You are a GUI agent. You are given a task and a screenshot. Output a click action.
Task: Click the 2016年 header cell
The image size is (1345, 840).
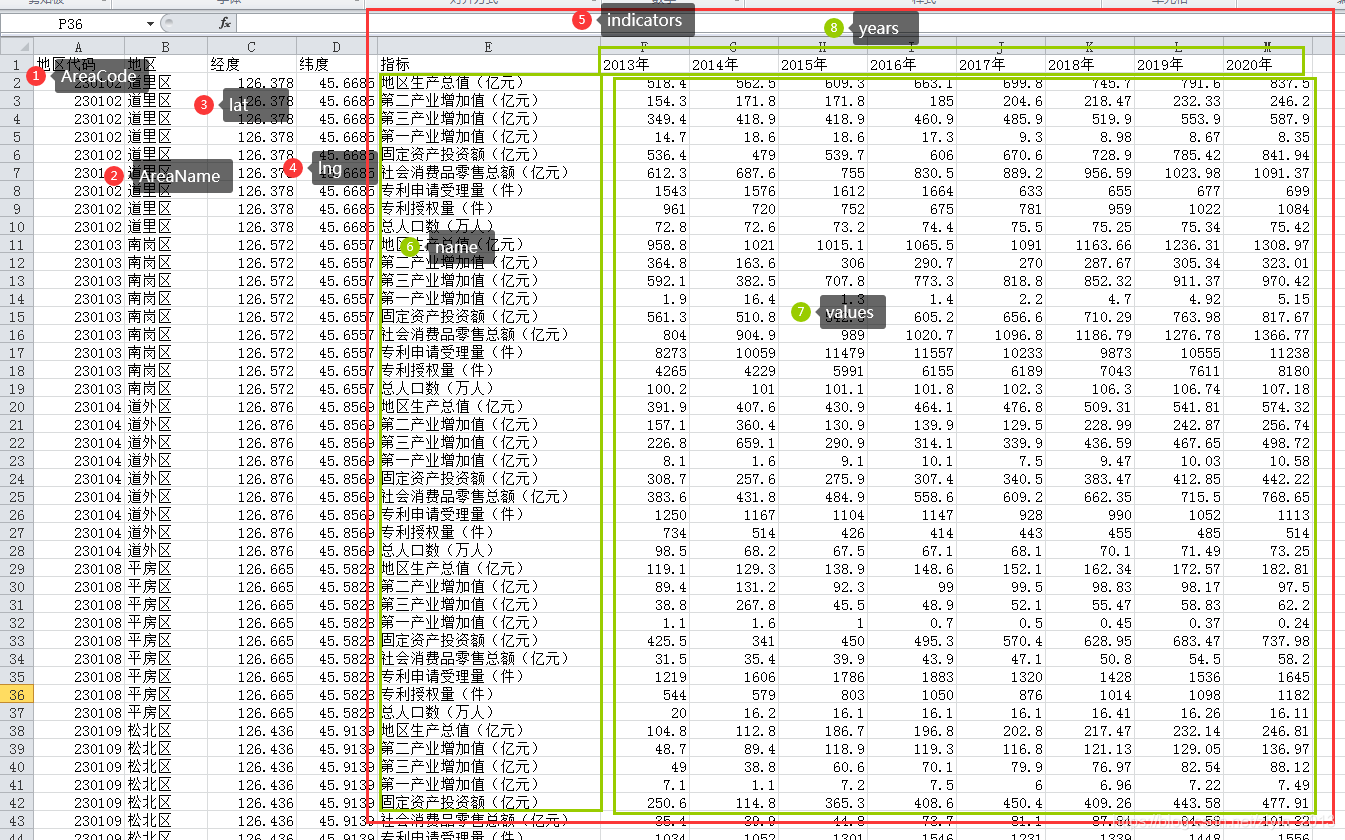point(911,64)
